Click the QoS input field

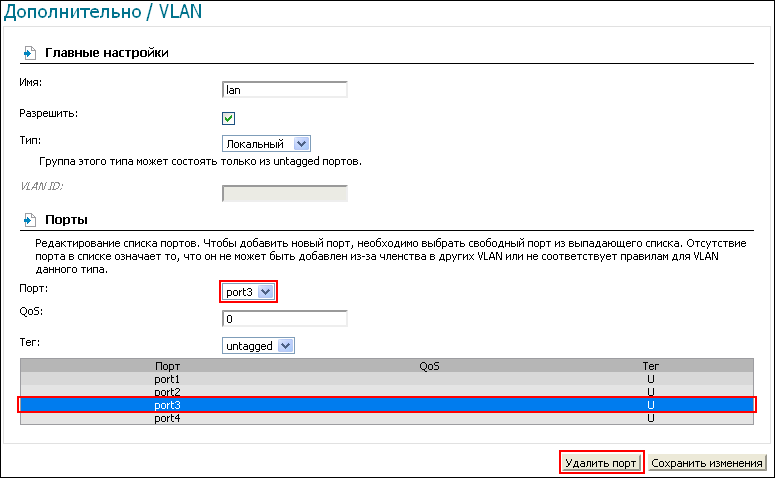click(285, 319)
